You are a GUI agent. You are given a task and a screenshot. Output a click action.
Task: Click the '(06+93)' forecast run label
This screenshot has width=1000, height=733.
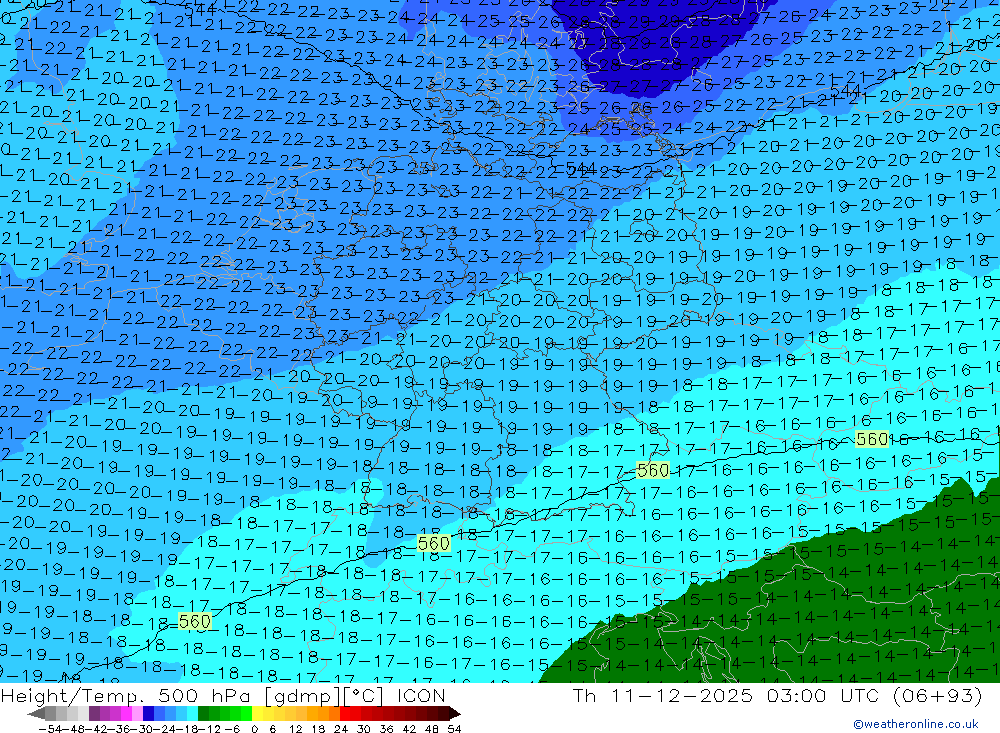(x=938, y=695)
